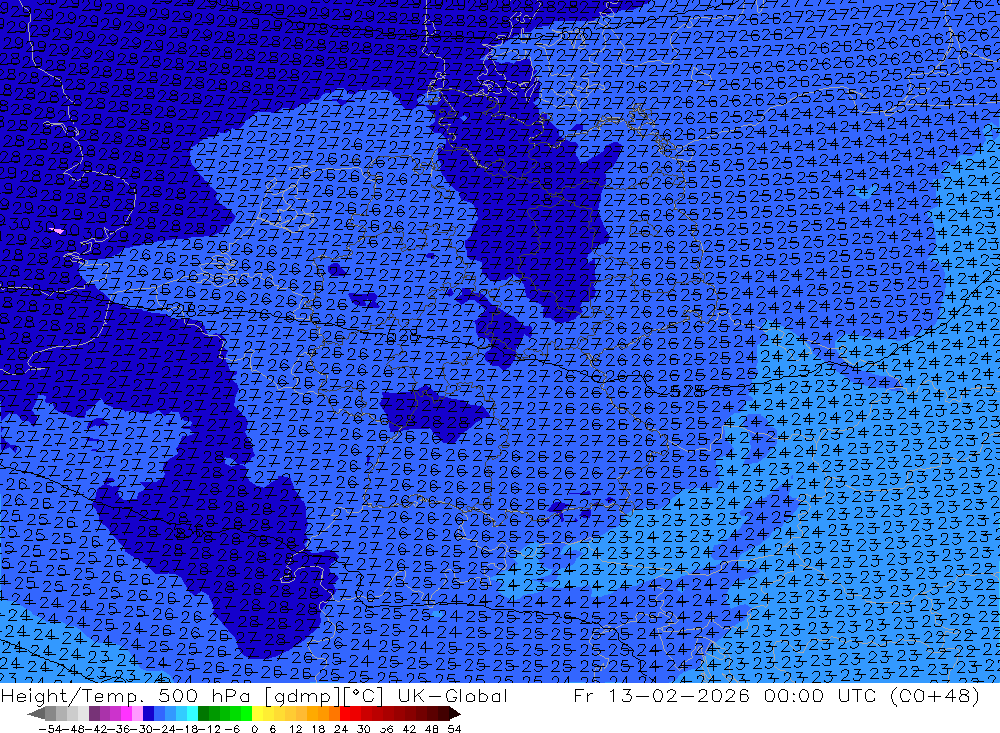Viewport: 1000px width, 733px height.
Task: Click the dark brown right arrow of color scale
Action: point(454,714)
